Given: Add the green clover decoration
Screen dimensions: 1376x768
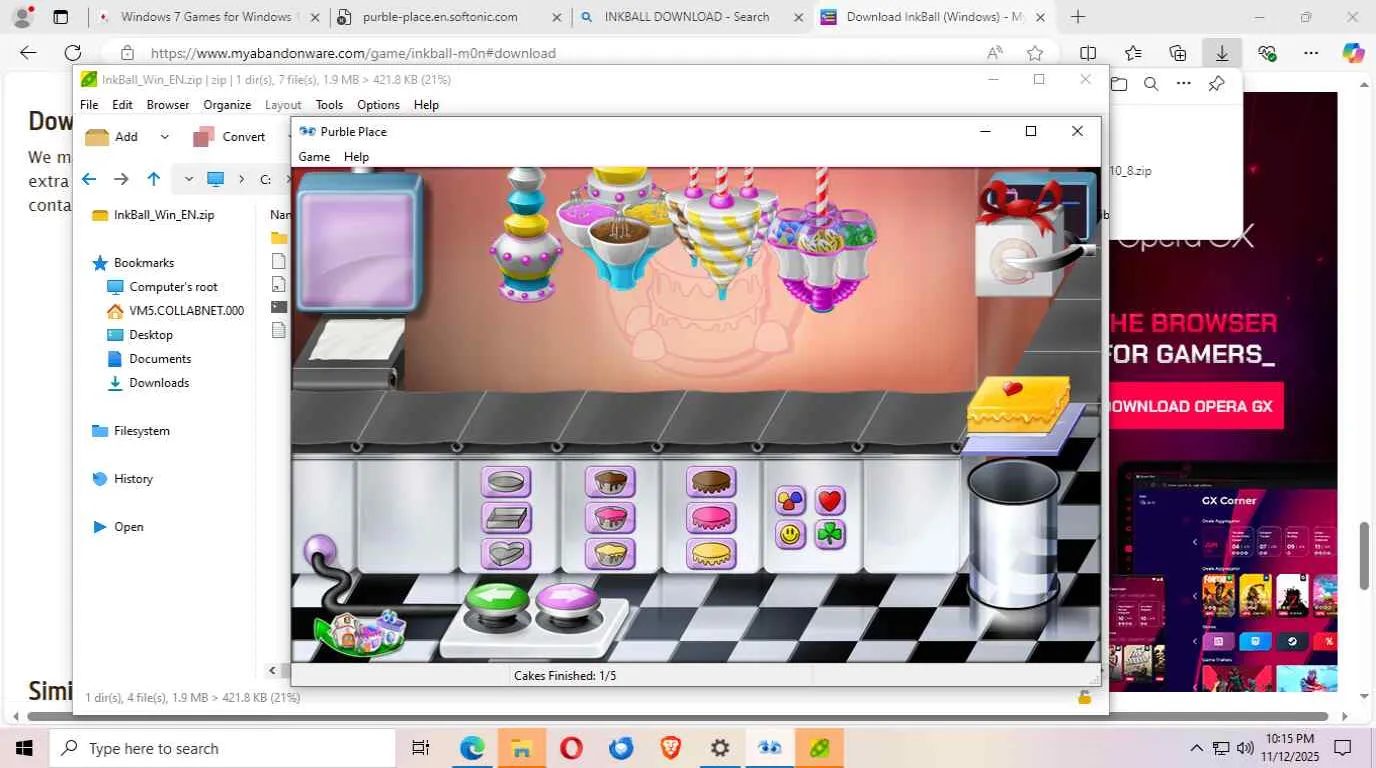Looking at the screenshot, I should pos(830,535).
